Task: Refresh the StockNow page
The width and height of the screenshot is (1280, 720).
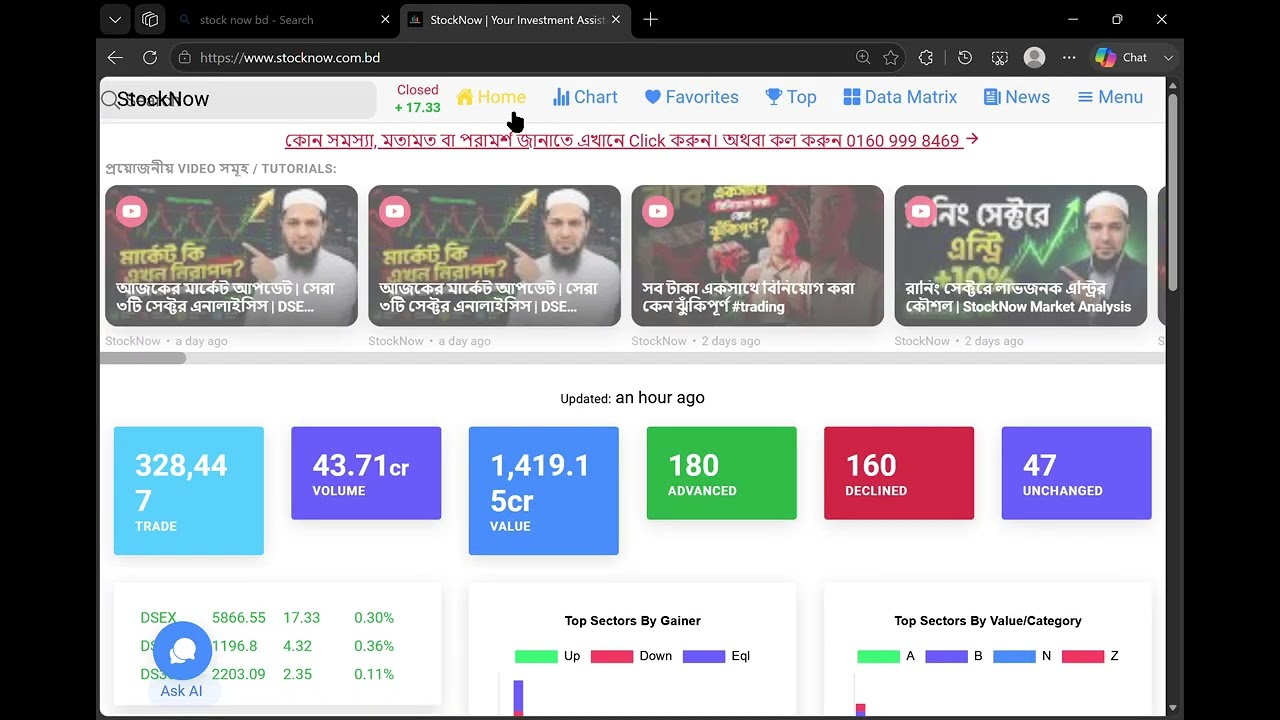Action: point(150,58)
